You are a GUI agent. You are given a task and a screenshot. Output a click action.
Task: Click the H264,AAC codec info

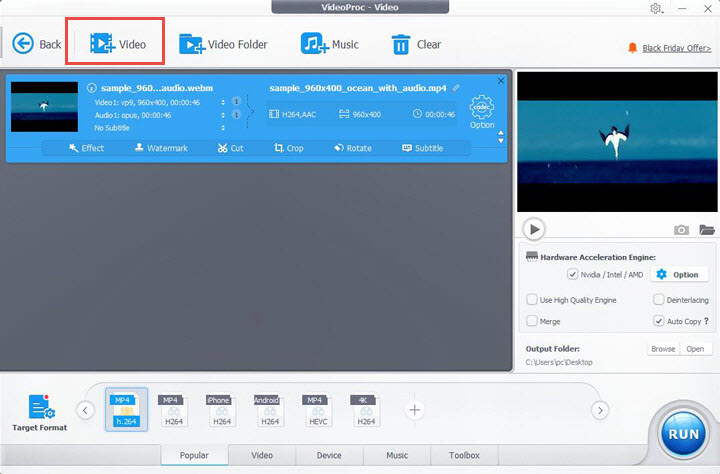[292, 114]
